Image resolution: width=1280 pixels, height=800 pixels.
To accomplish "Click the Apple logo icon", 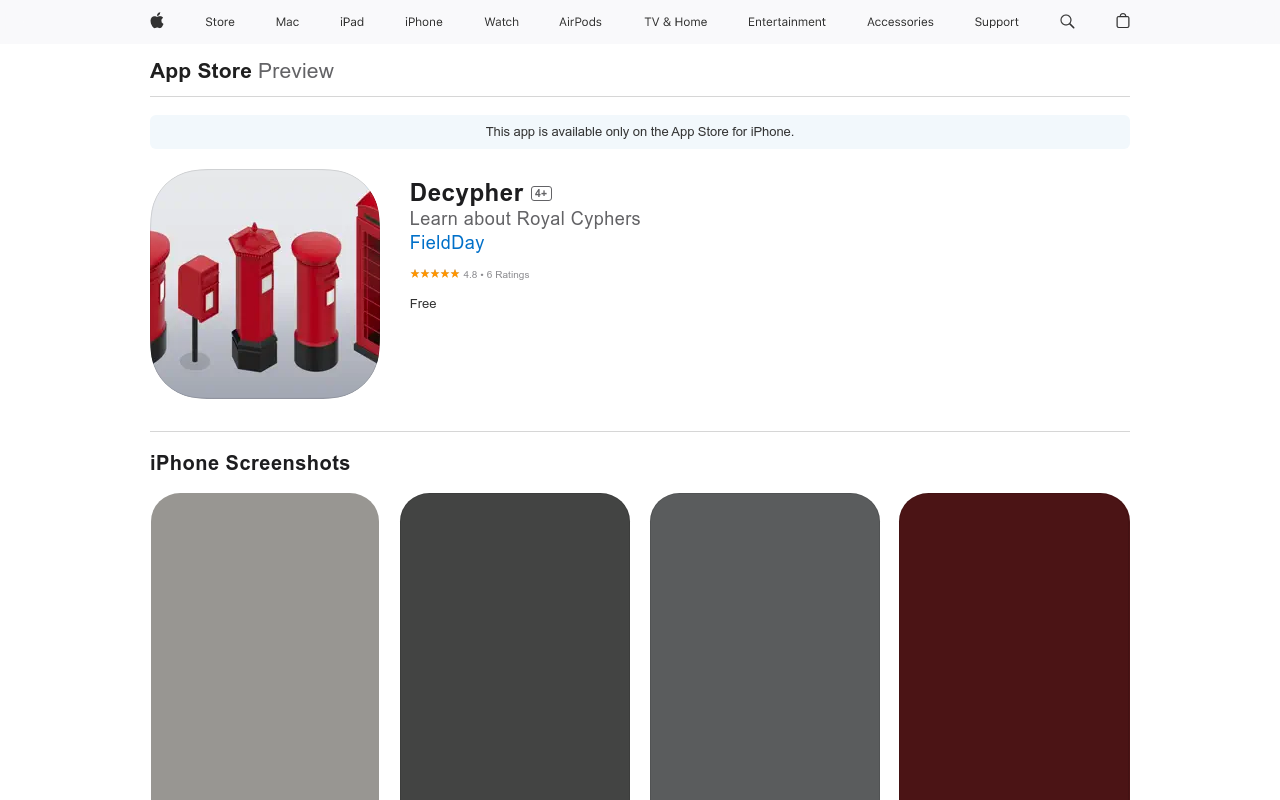I will click(157, 21).
